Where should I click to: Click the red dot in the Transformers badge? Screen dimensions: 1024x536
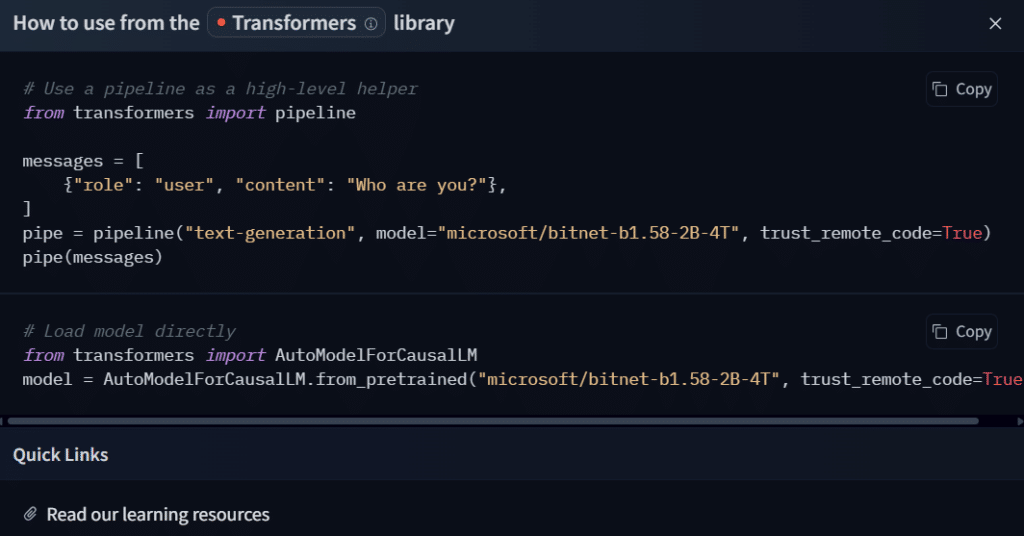pyautogui.click(x=221, y=23)
